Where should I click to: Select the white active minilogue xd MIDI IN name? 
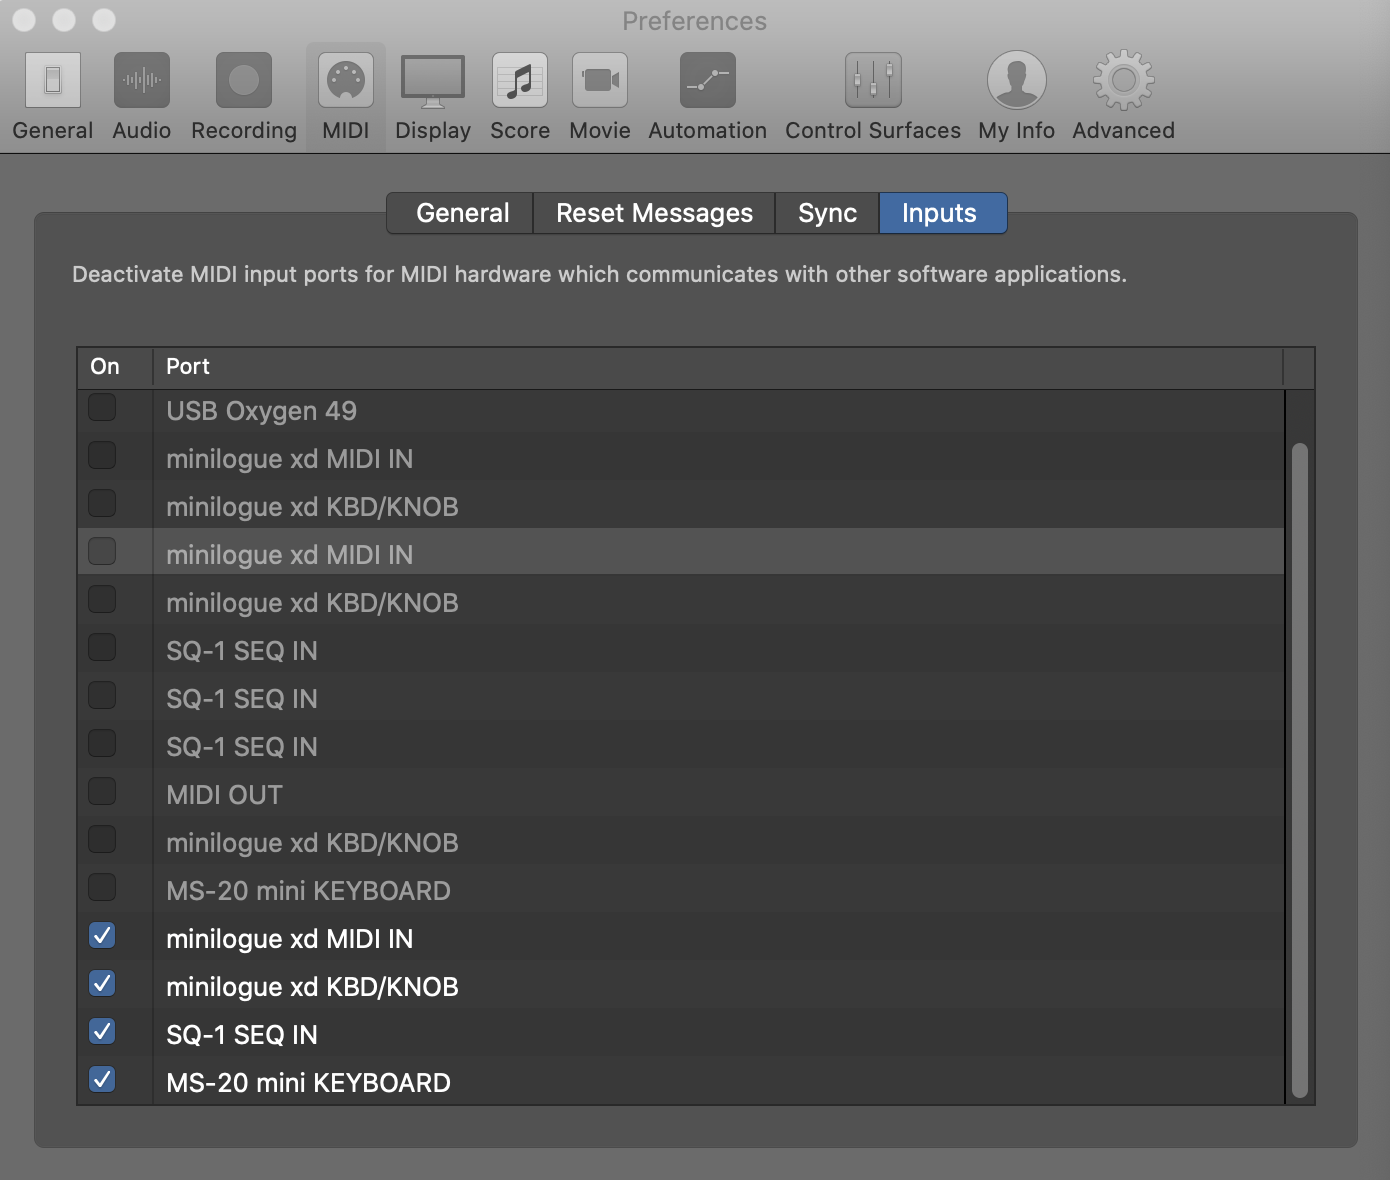[x=289, y=939]
